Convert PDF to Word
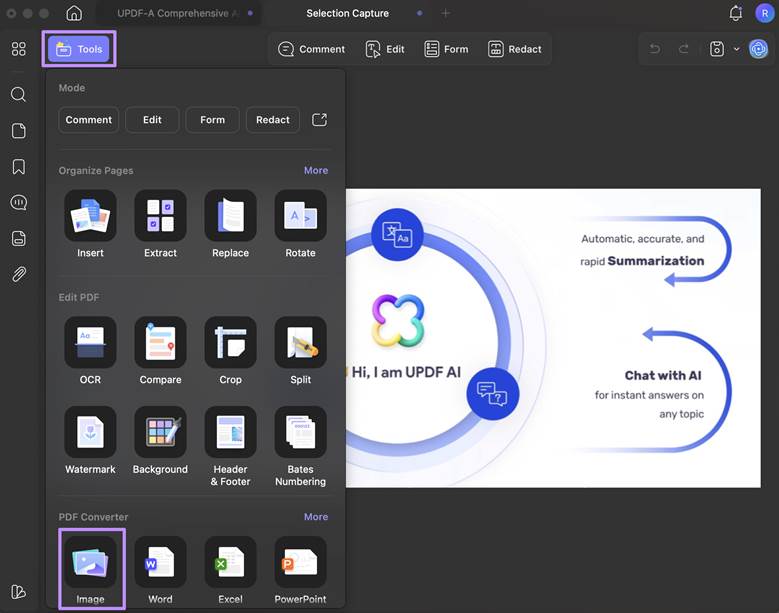The height and width of the screenshot is (613, 779). pos(160,570)
